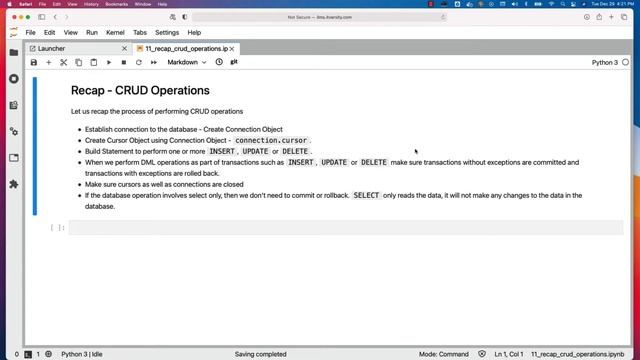Click the SELECT code text in last bullet
Image resolution: width=640 pixels, height=360 pixels.
[x=366, y=196]
